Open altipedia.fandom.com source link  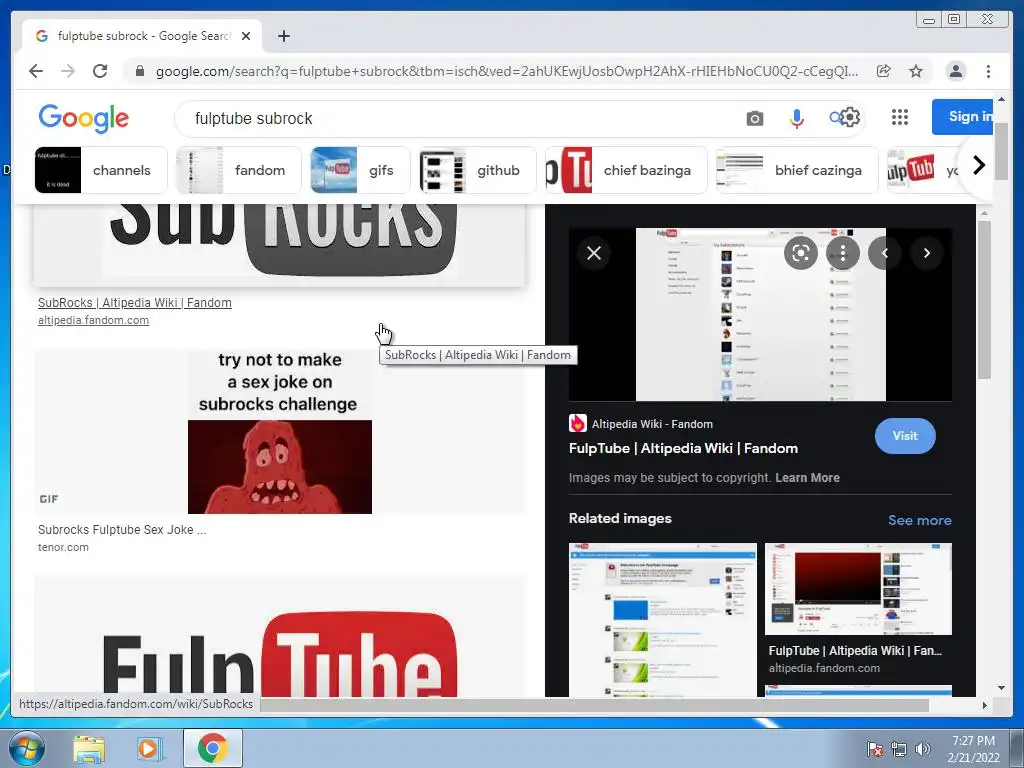[x=93, y=320]
